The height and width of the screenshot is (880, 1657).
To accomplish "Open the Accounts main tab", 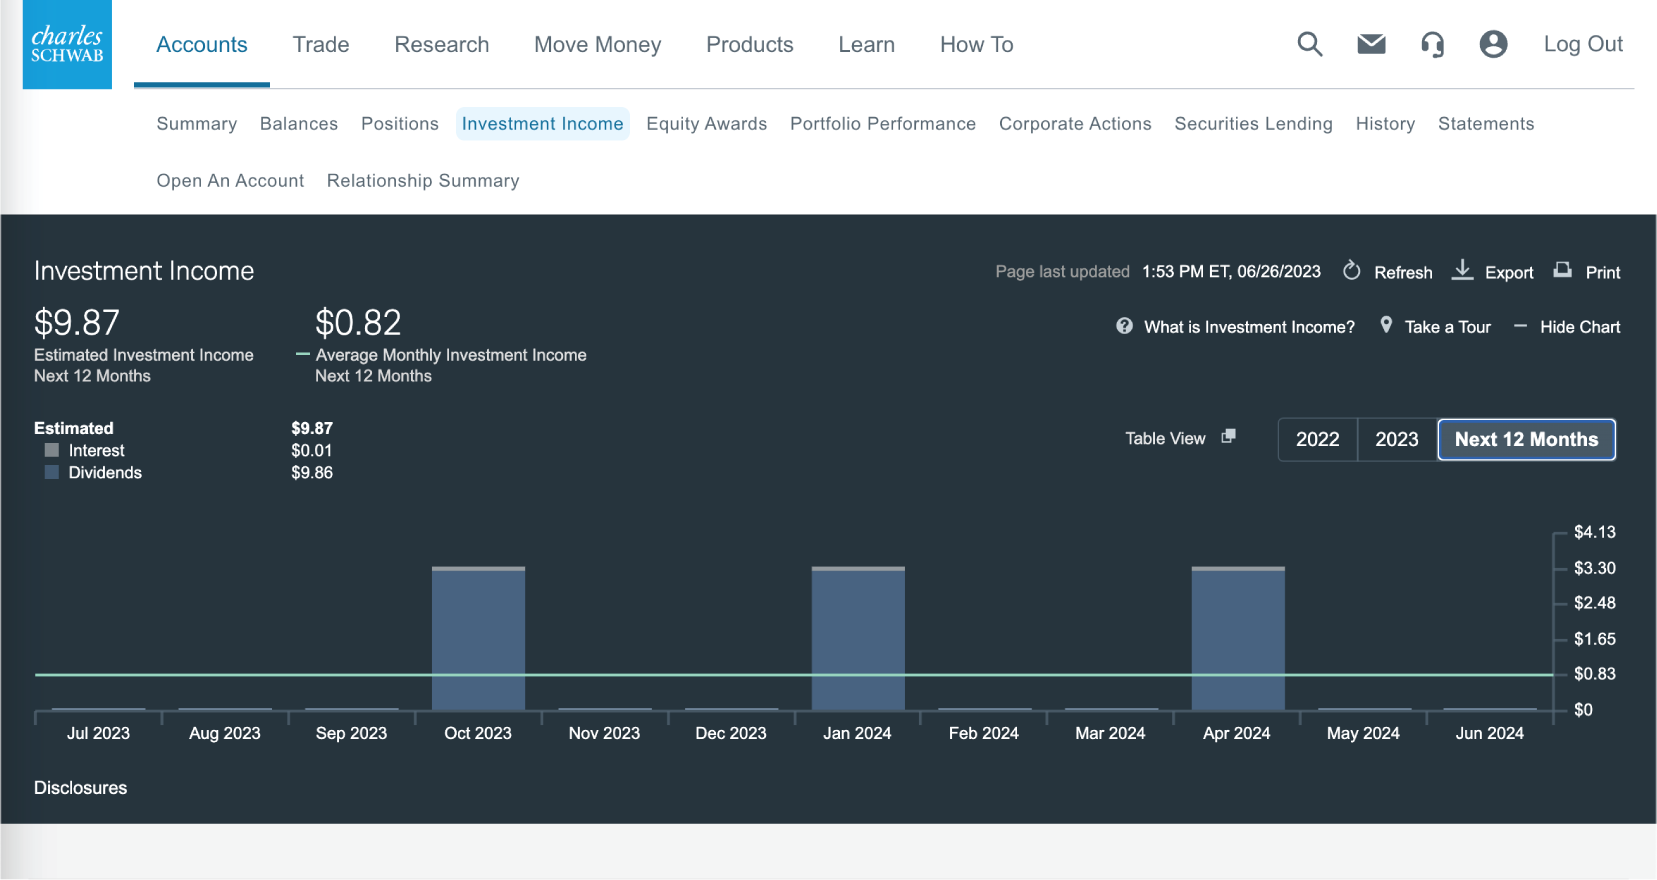I will click(x=202, y=45).
